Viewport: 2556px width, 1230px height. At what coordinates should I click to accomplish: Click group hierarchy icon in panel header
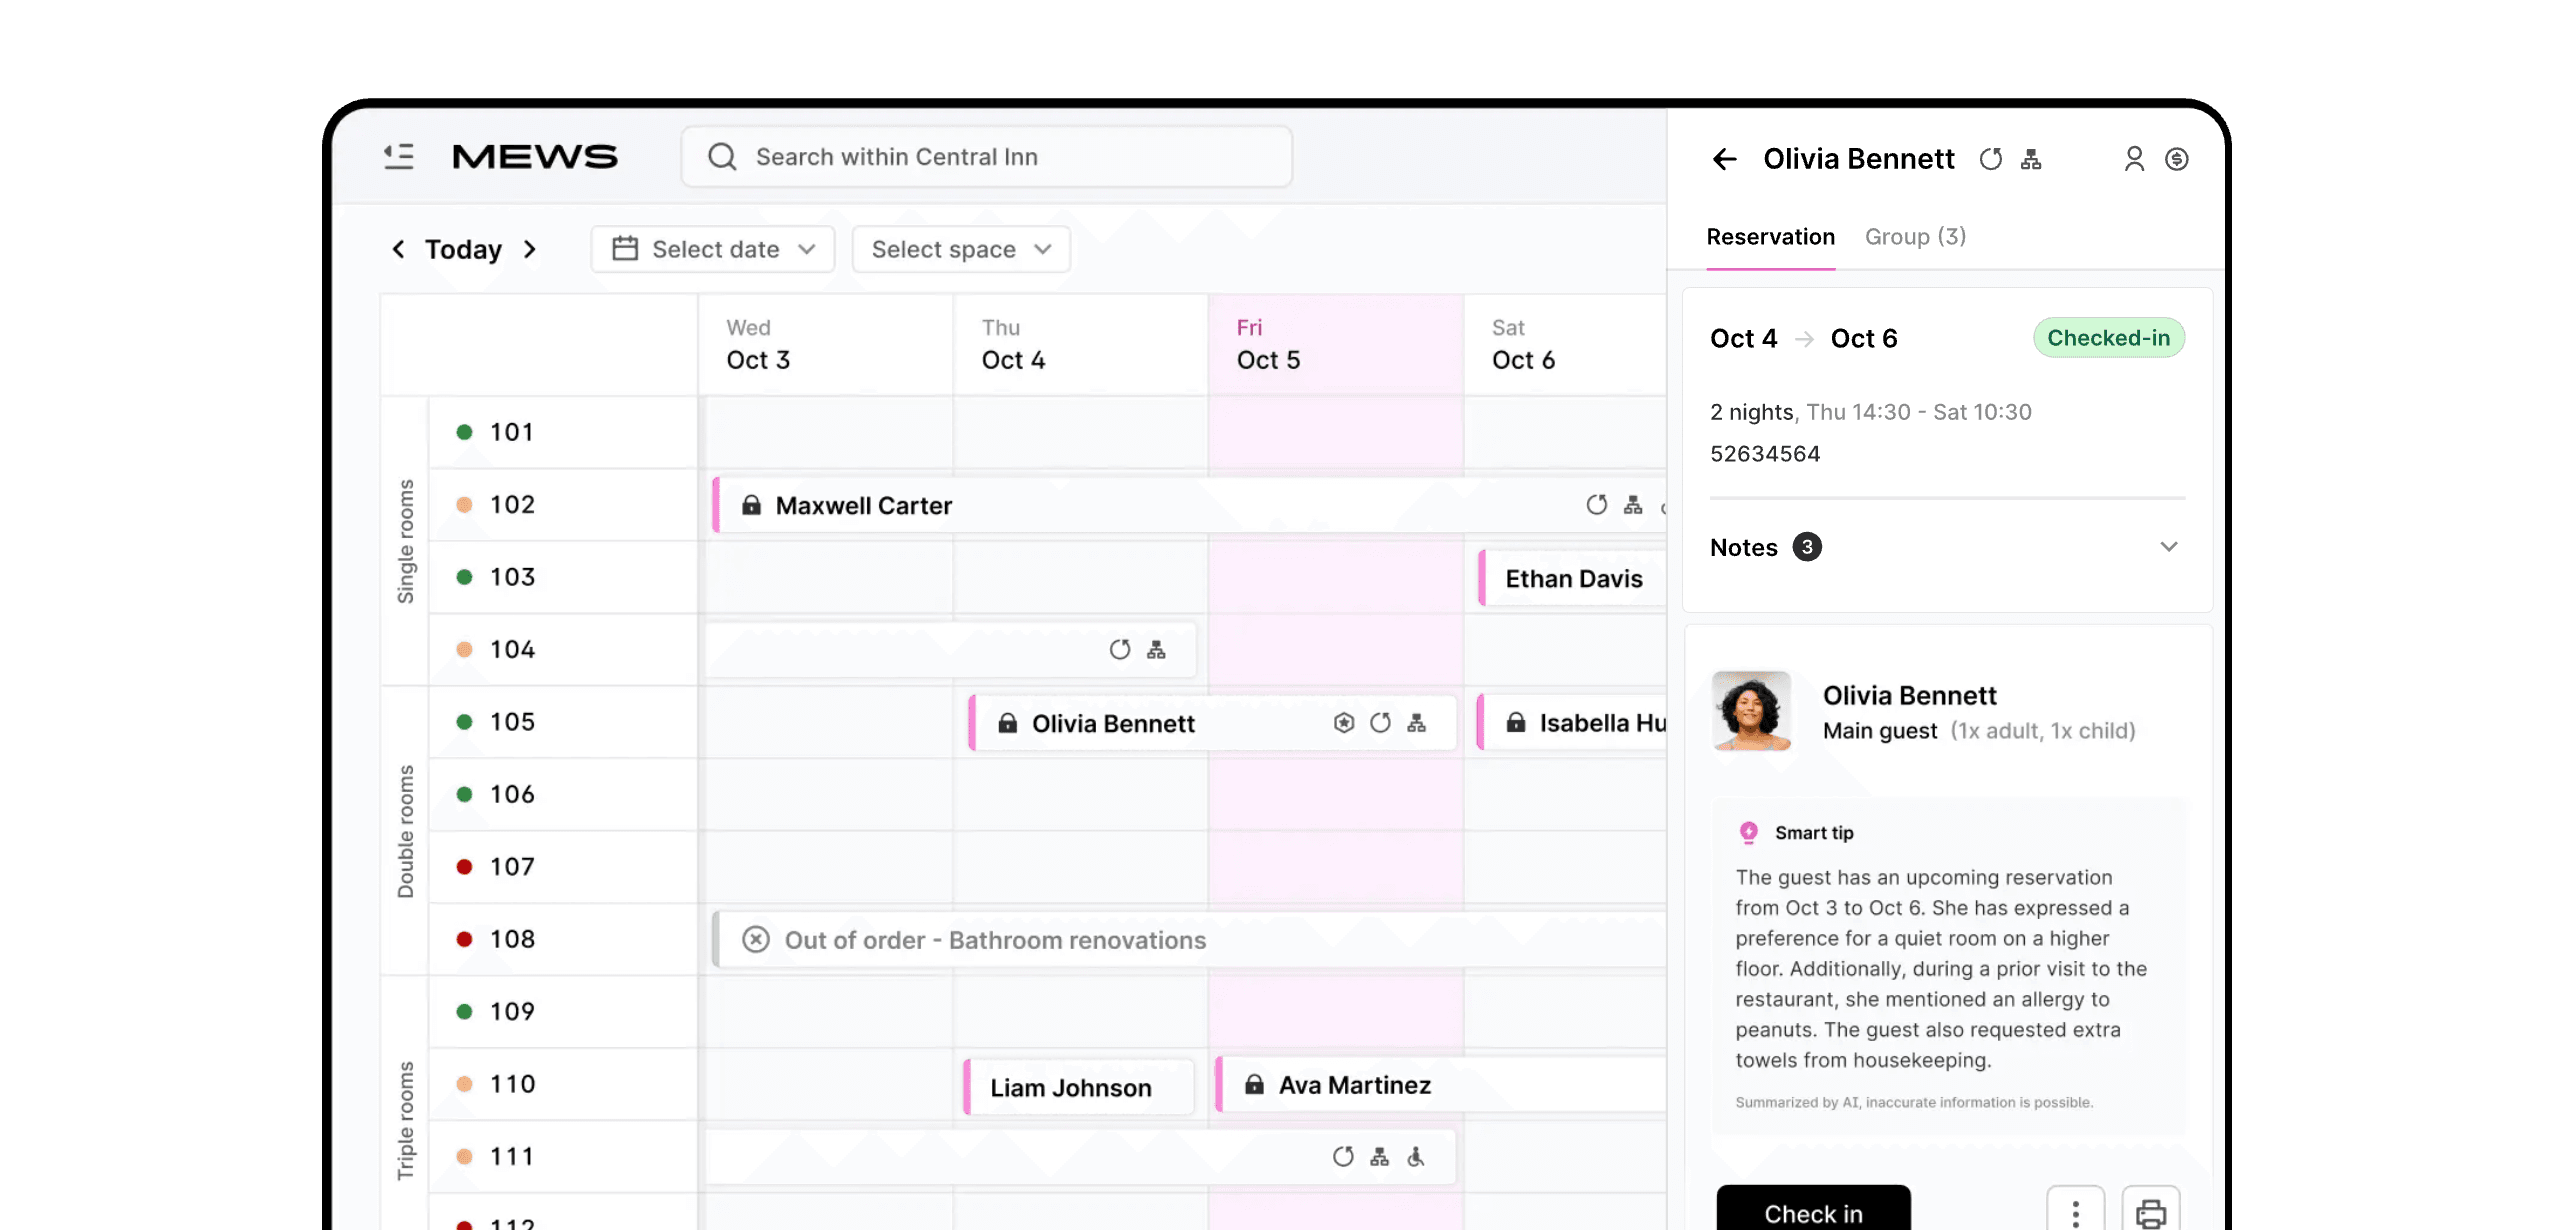click(2031, 159)
